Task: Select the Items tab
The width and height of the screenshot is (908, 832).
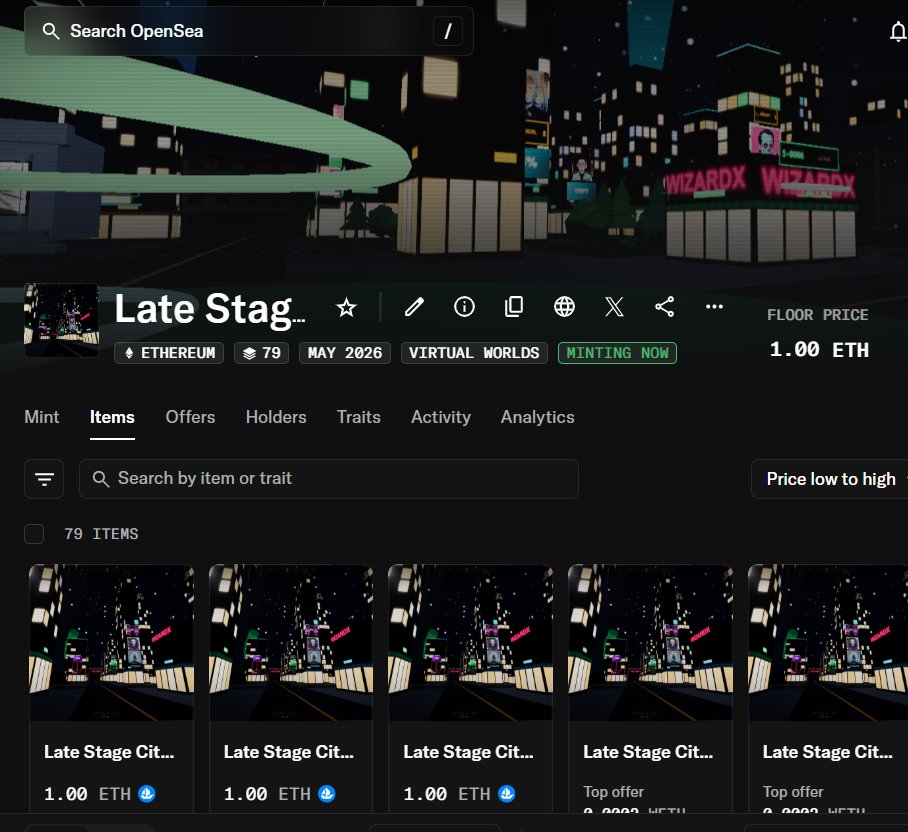Action: (112, 417)
